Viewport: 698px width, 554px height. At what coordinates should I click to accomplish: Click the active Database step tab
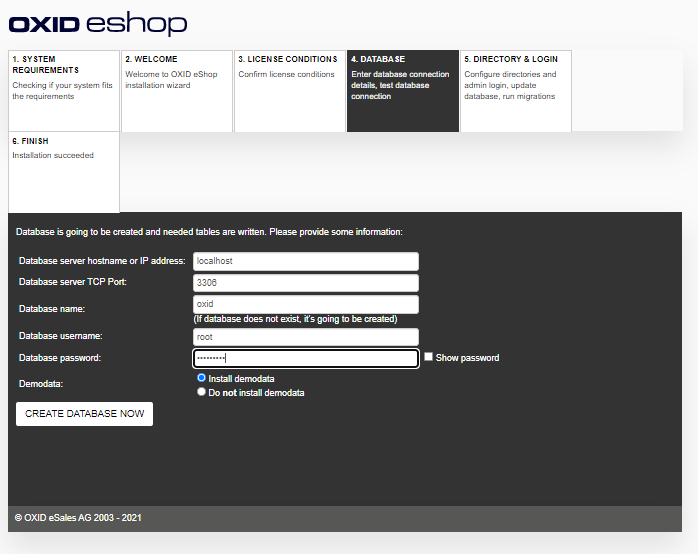403,90
